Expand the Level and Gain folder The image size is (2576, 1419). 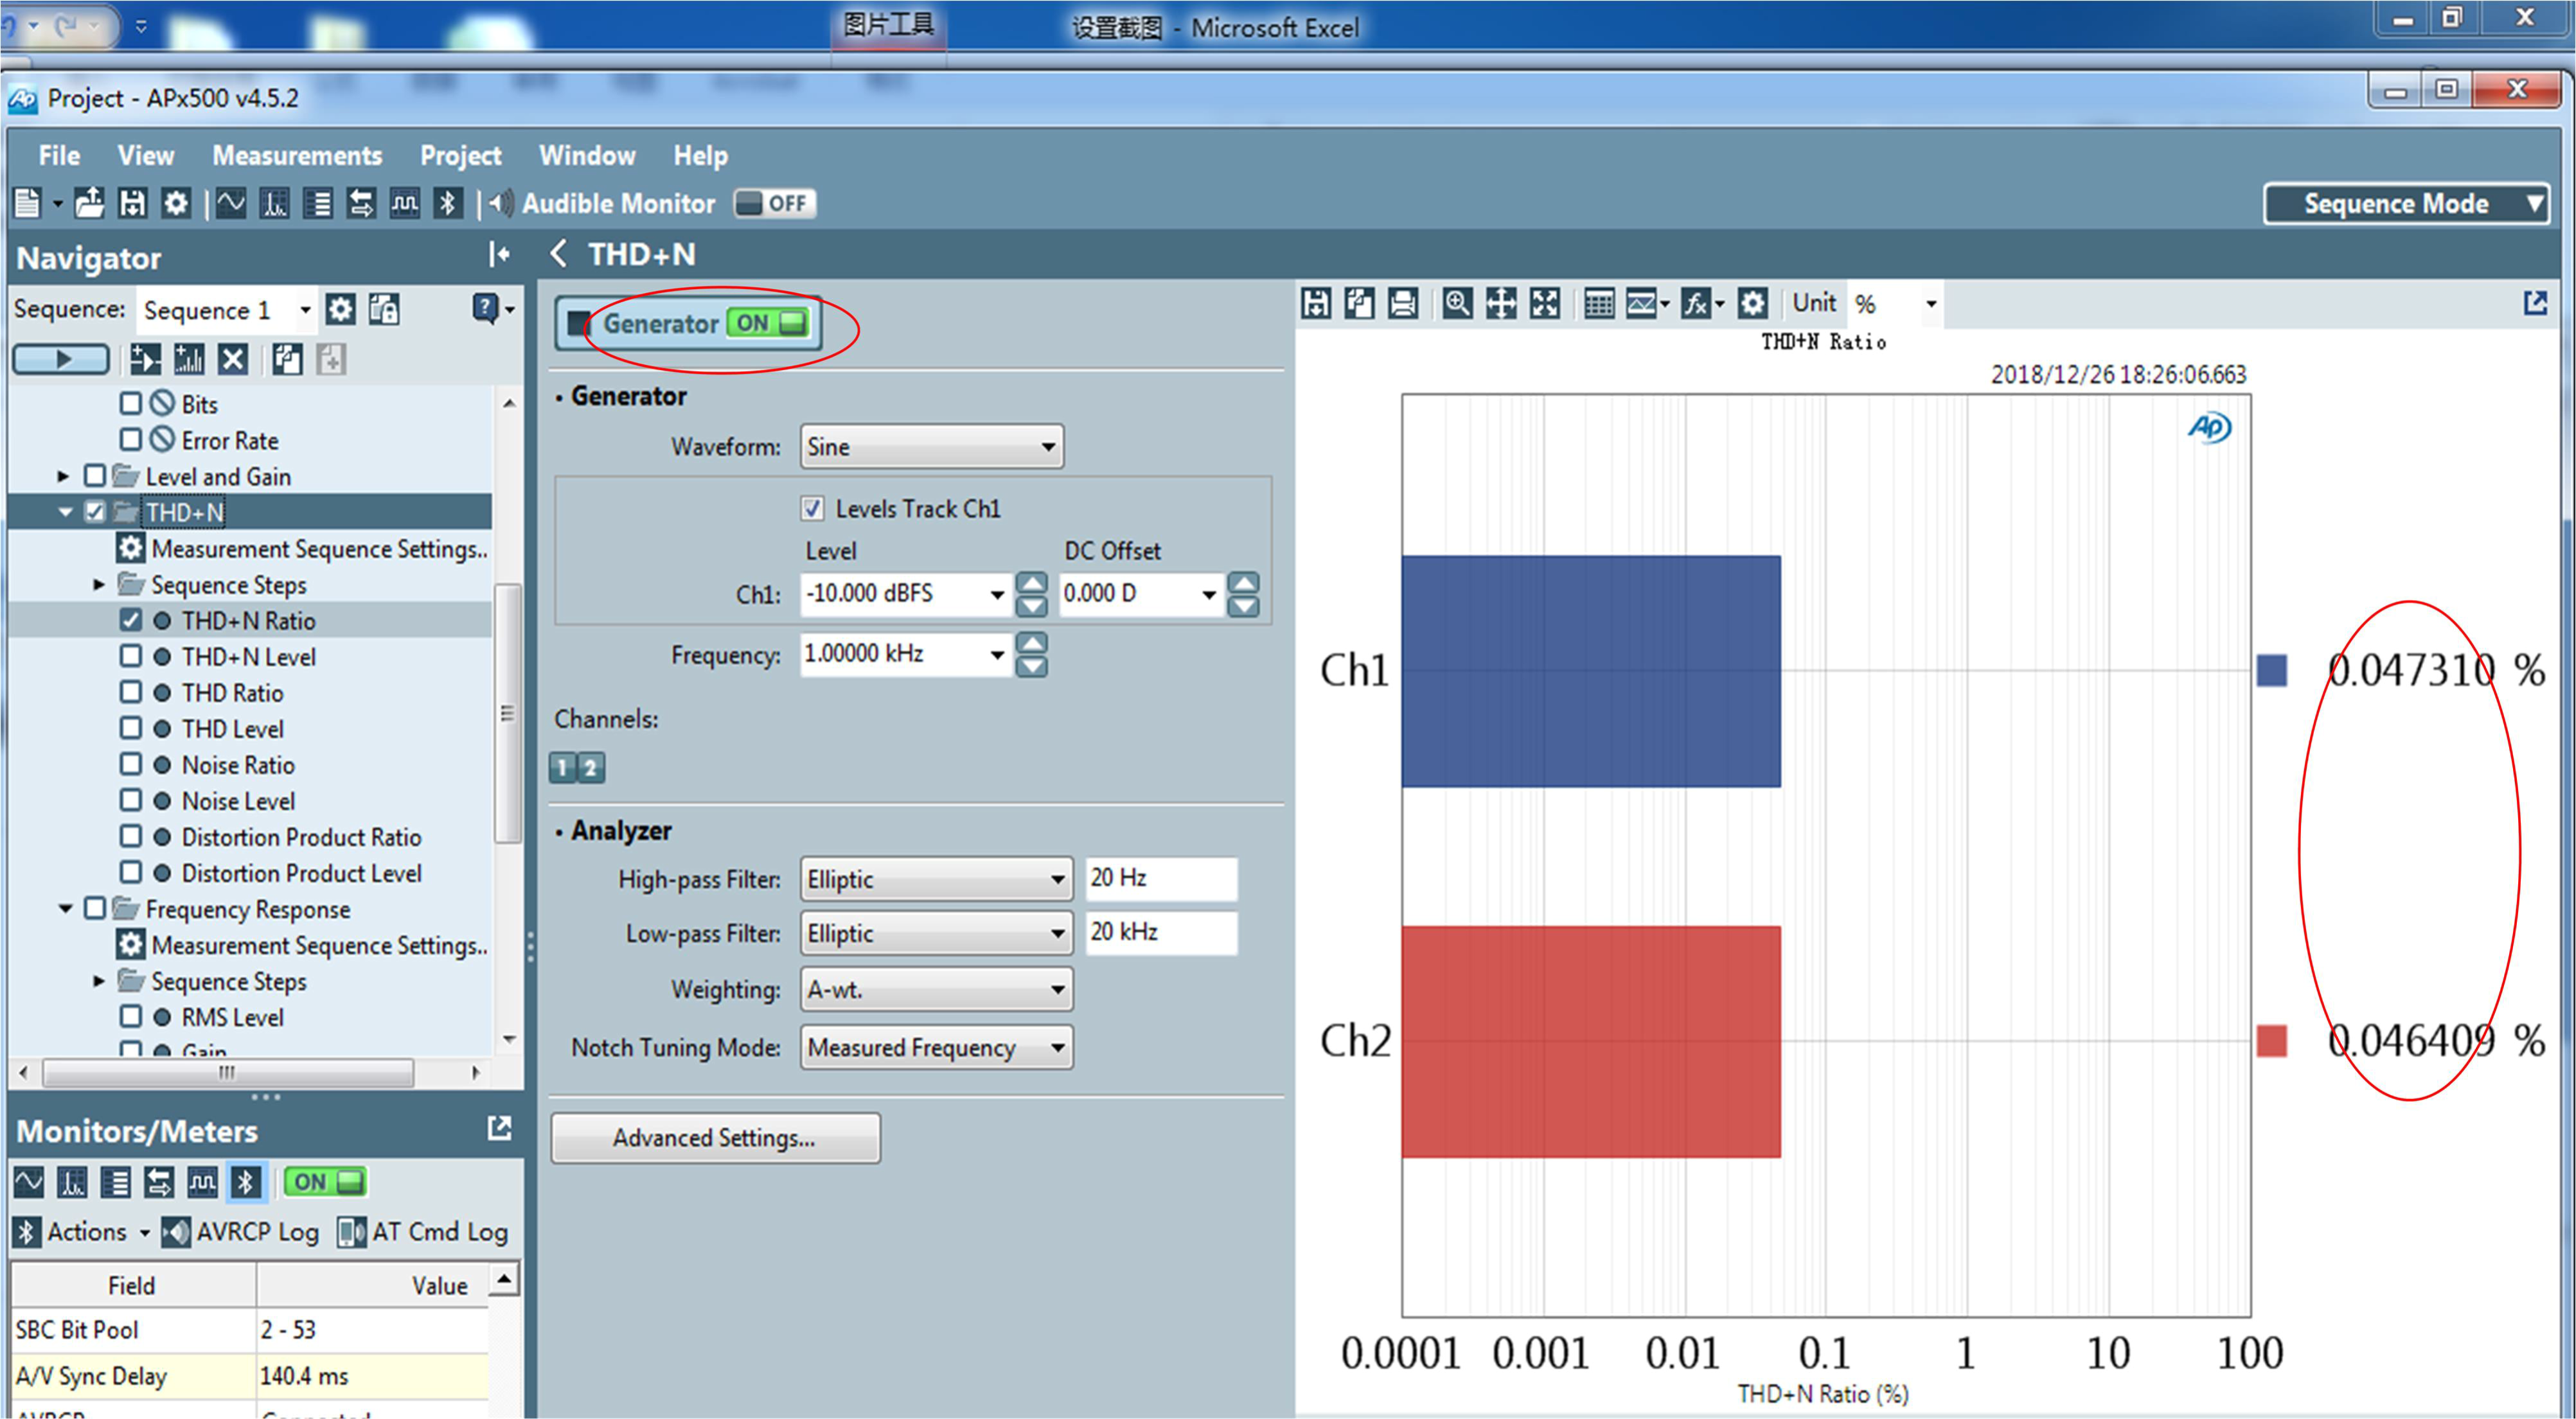63,476
